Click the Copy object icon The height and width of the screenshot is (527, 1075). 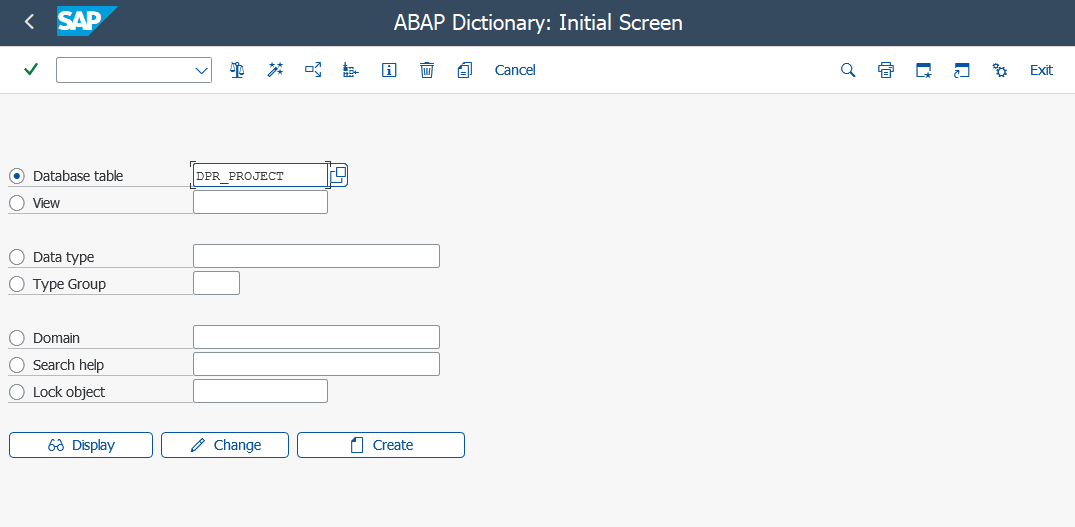(x=464, y=70)
